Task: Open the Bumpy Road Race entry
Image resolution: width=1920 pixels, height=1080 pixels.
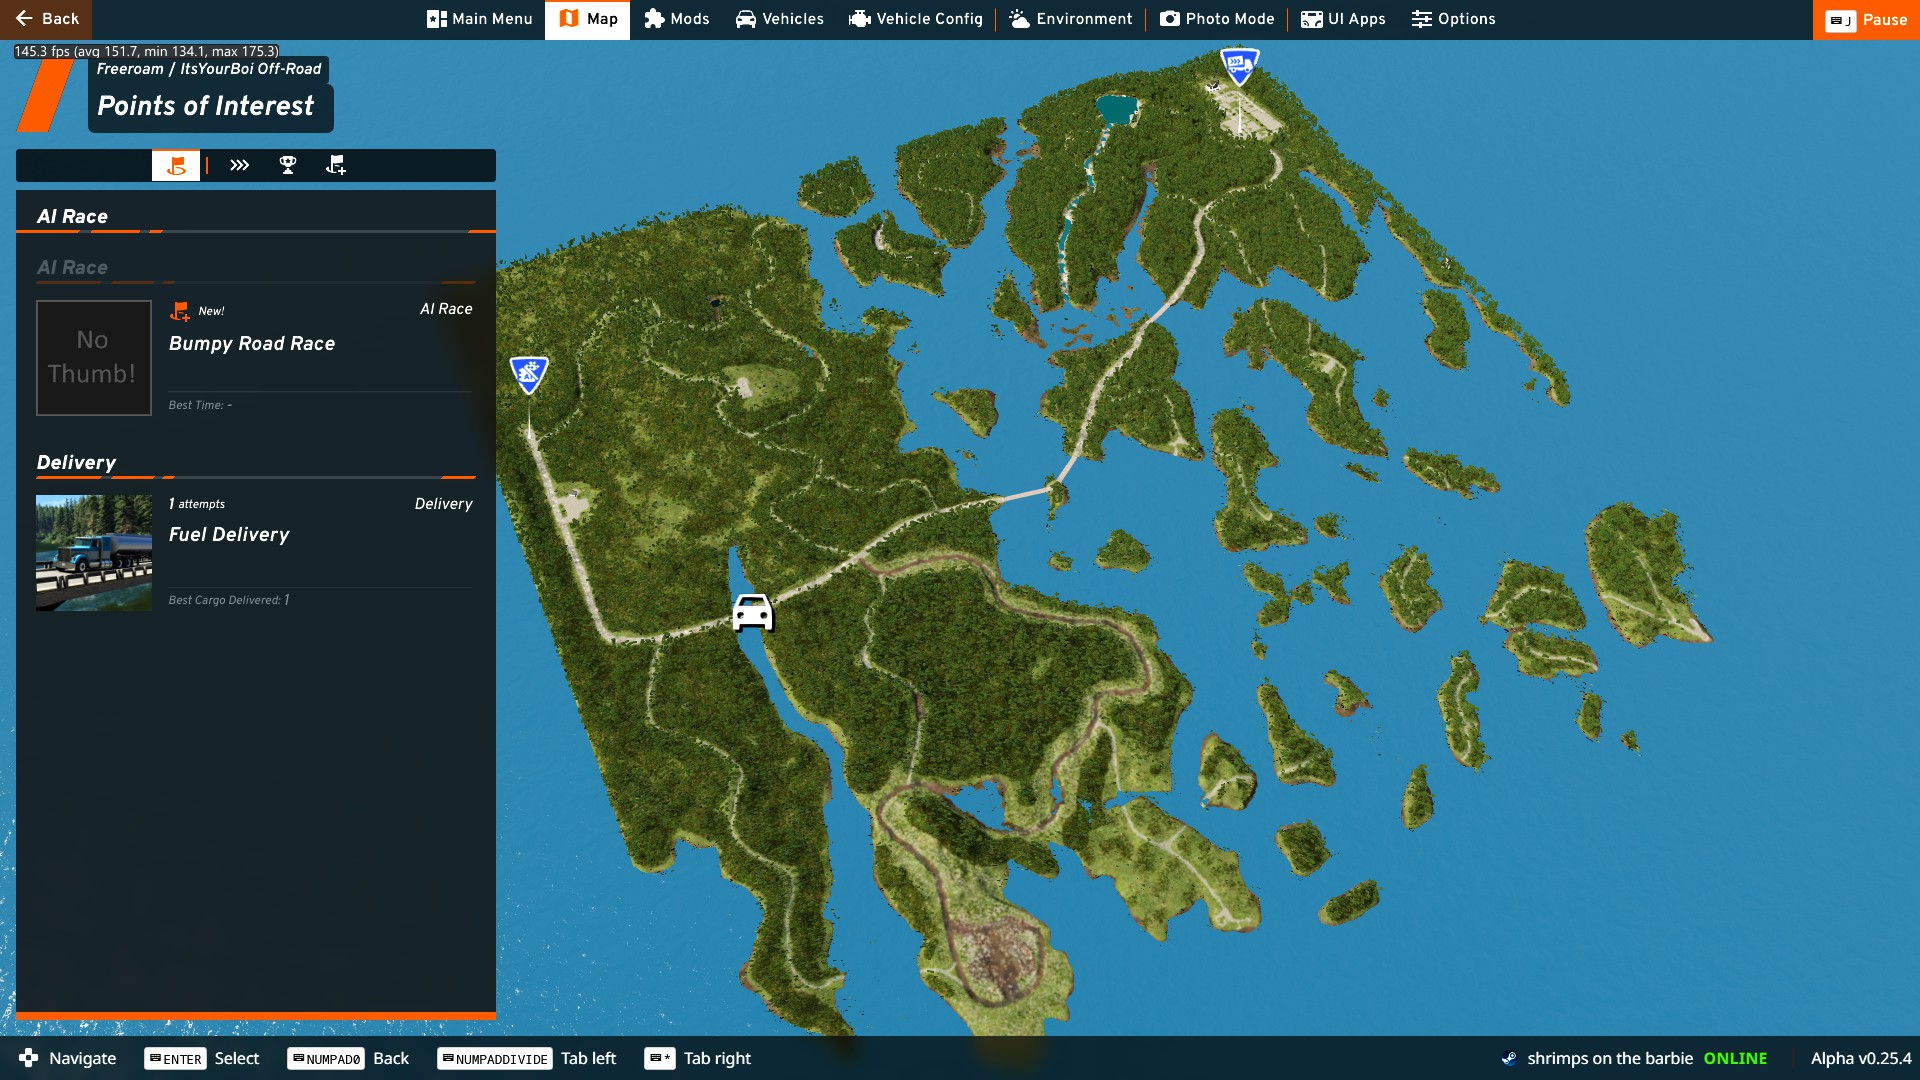Action: pos(255,357)
